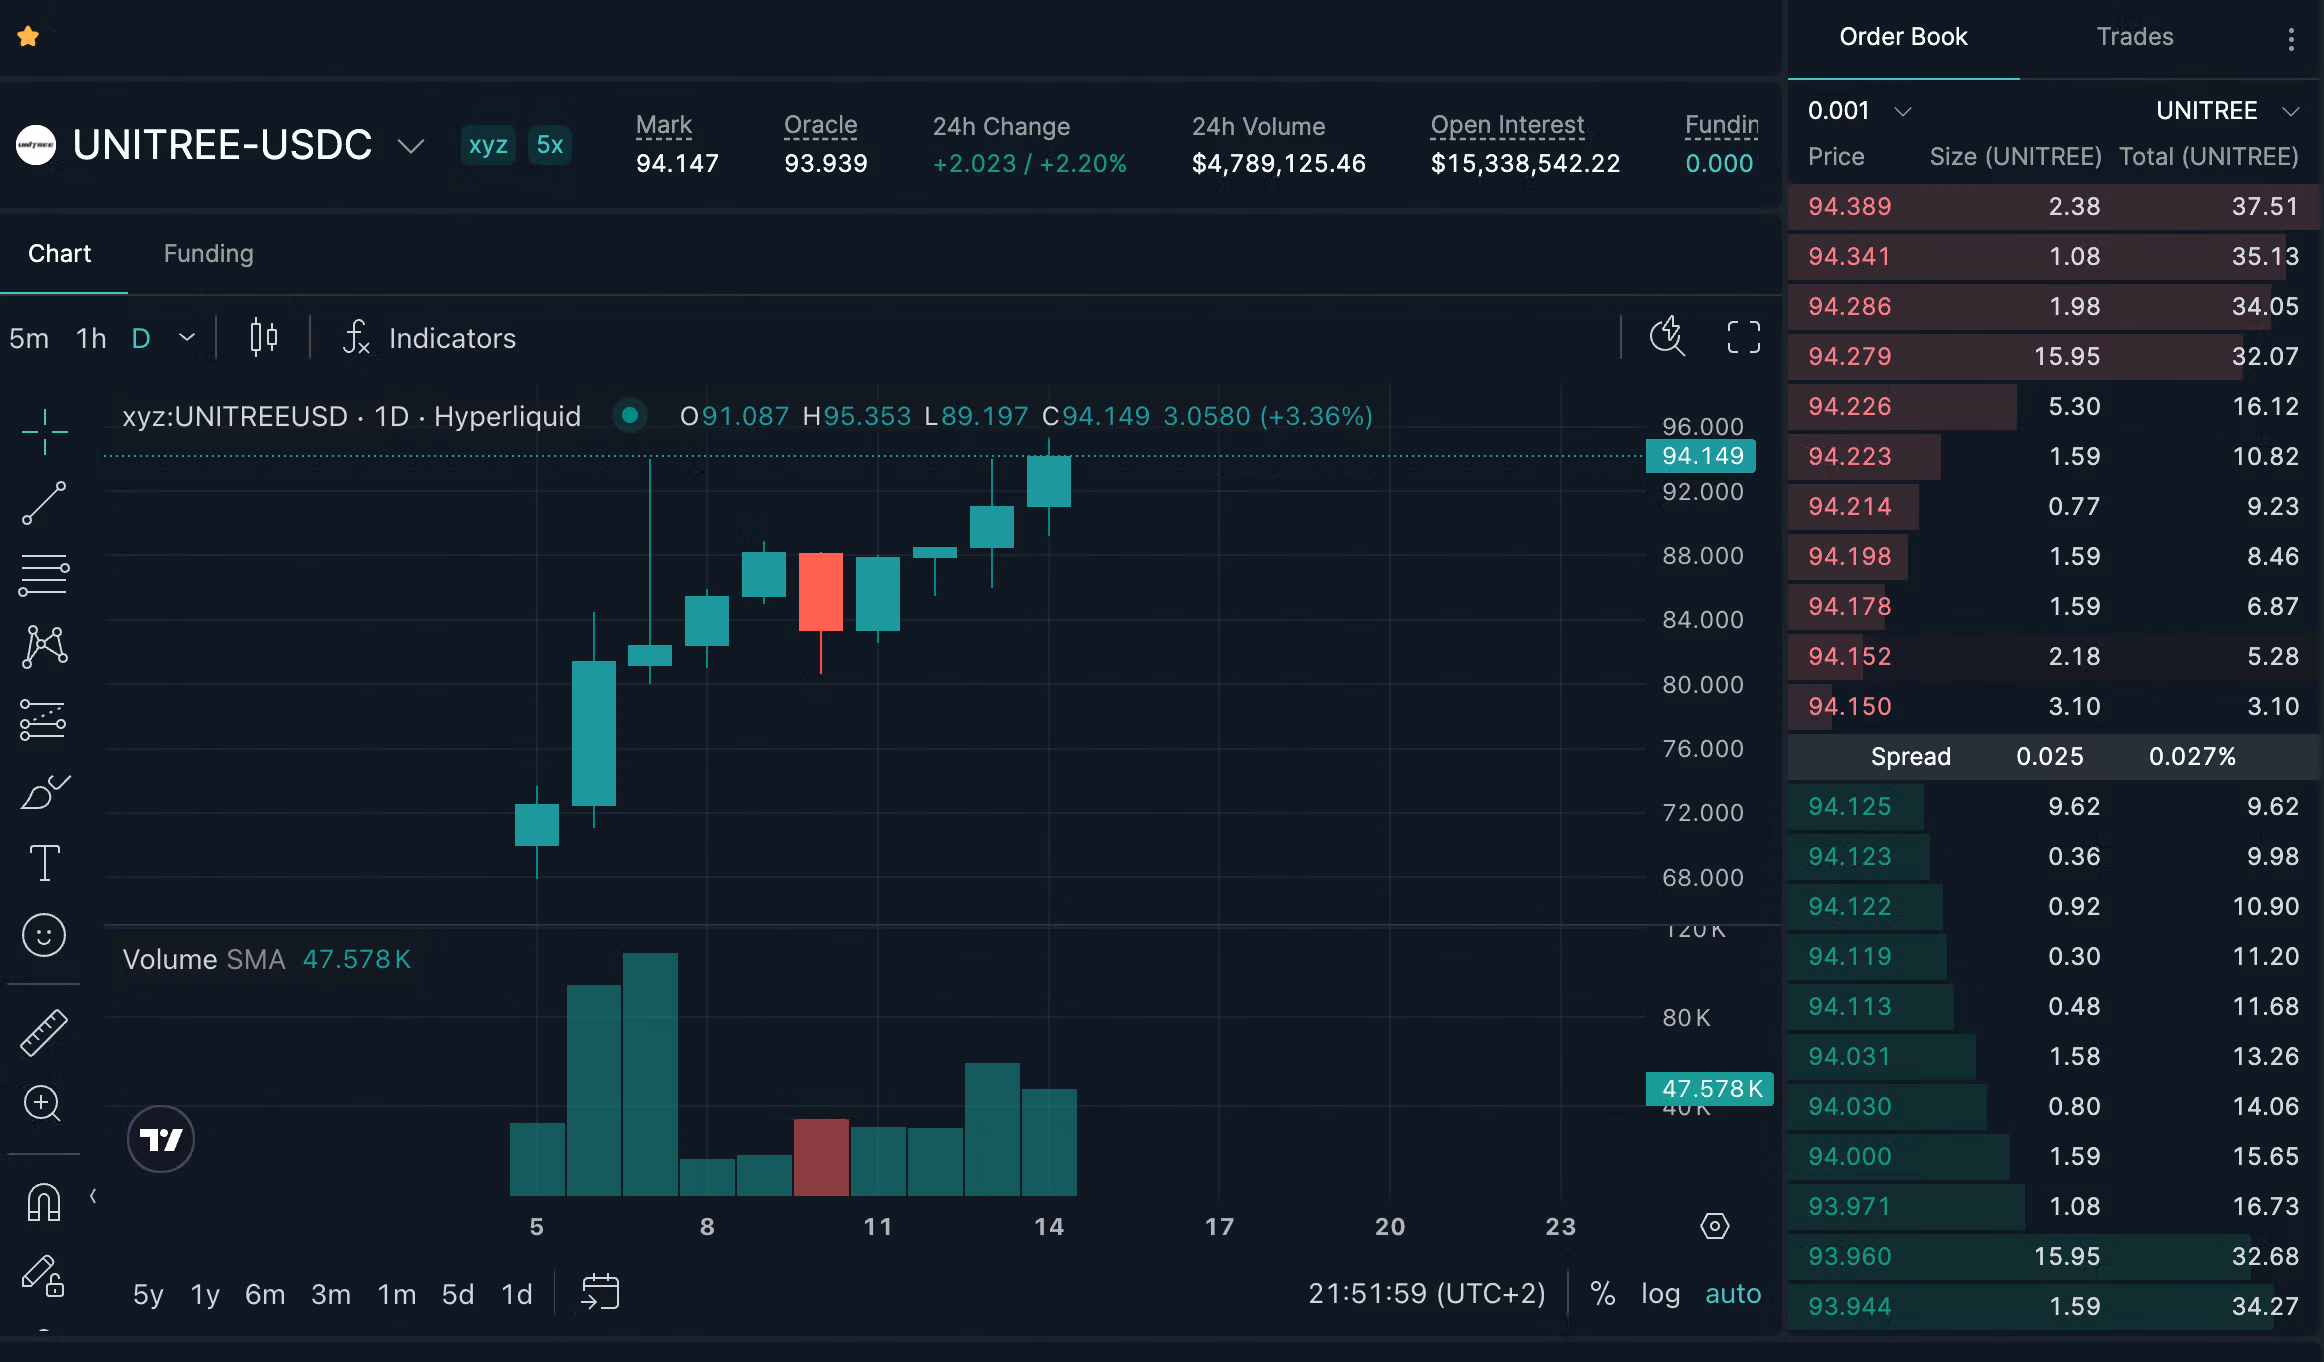This screenshot has width=2324, height=1362.
Task: Open the candlestick chart style menu
Action: (264, 338)
